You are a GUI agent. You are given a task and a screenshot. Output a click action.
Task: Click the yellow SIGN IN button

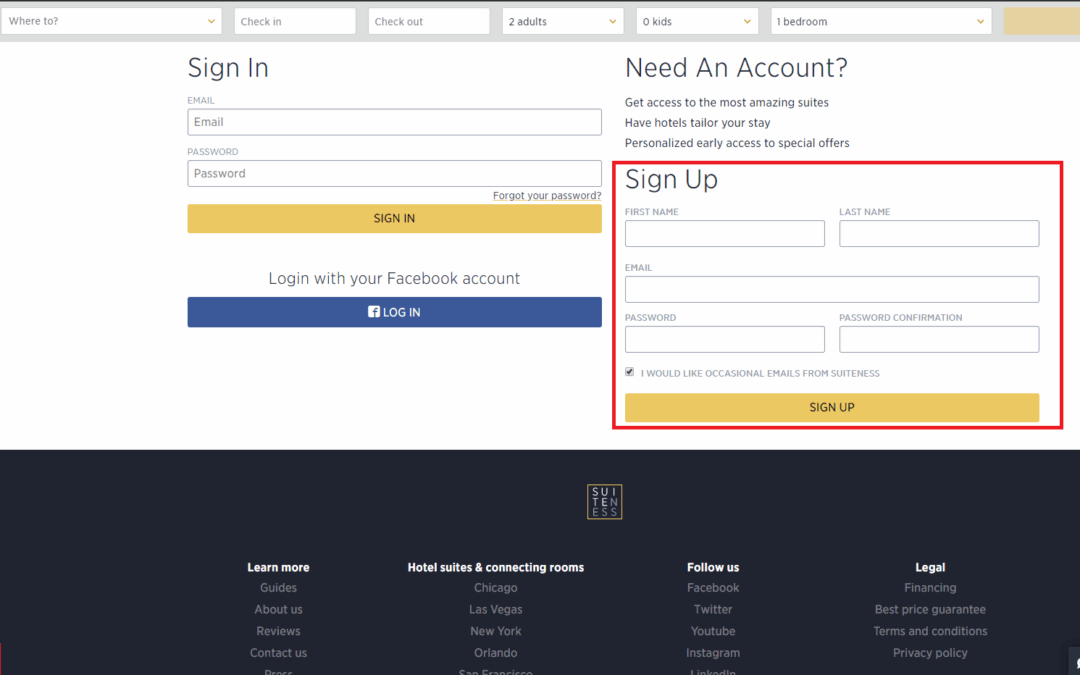point(394,219)
